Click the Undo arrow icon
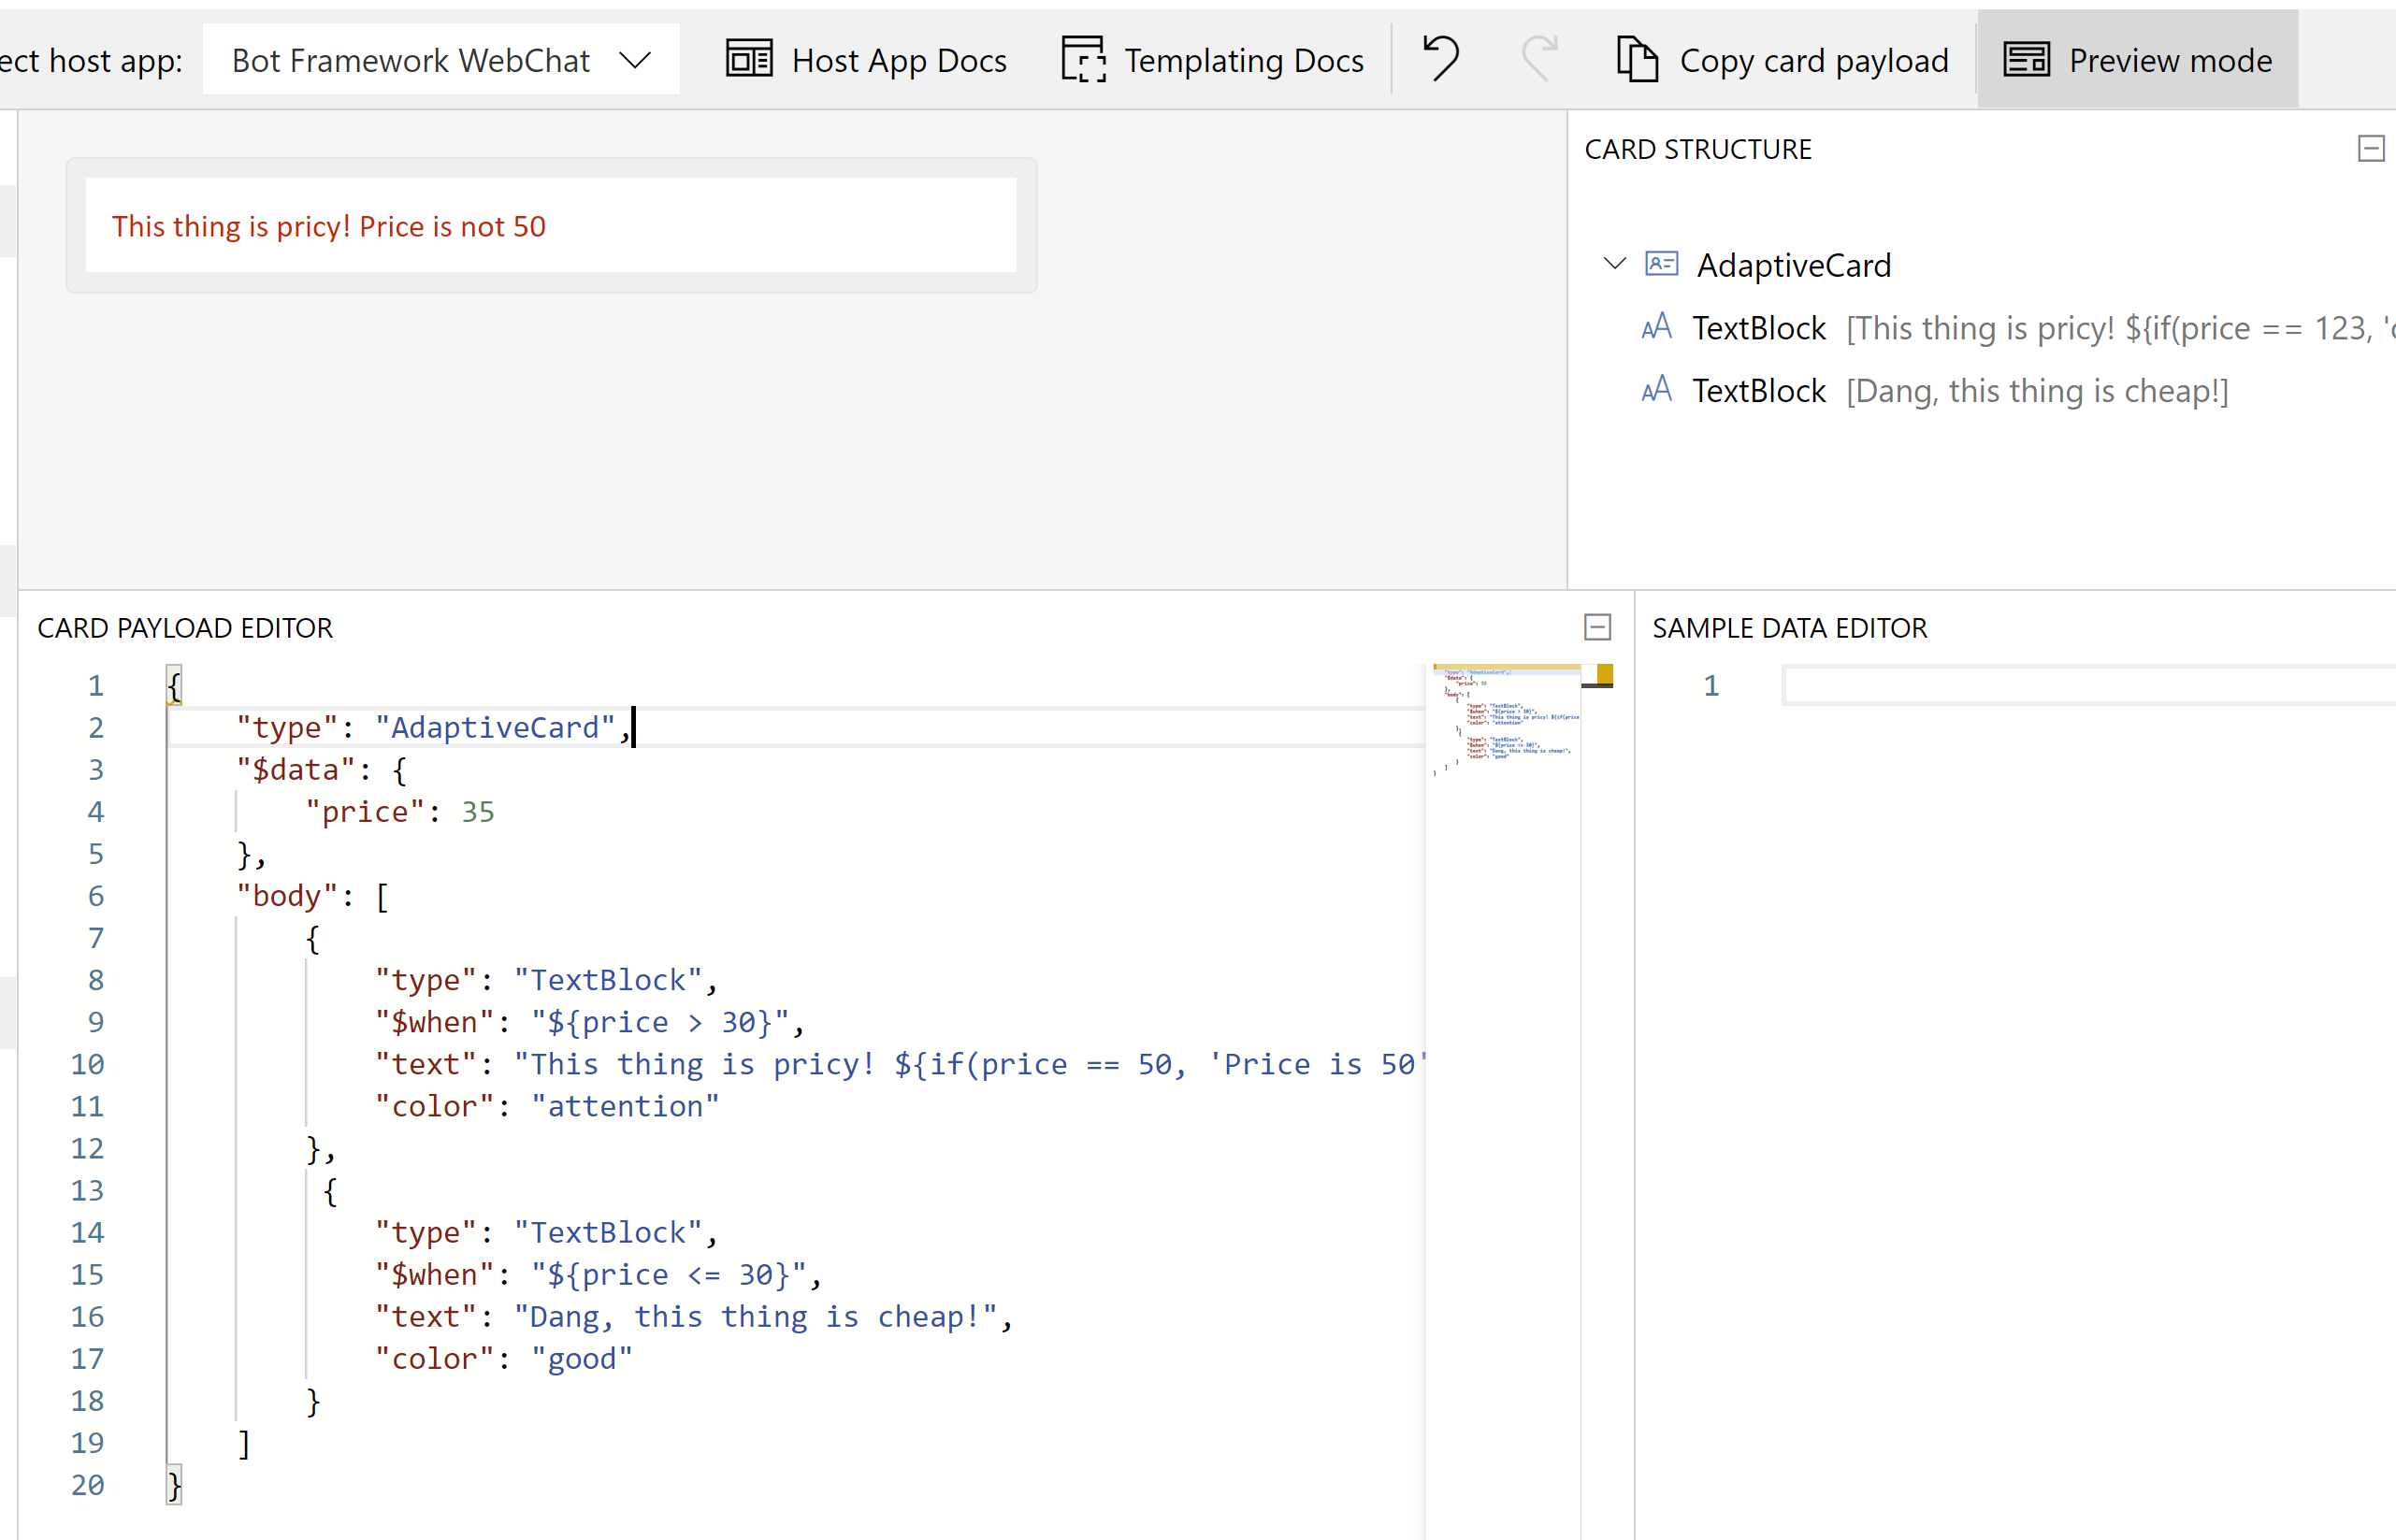2396x1540 pixels. (x=1441, y=59)
